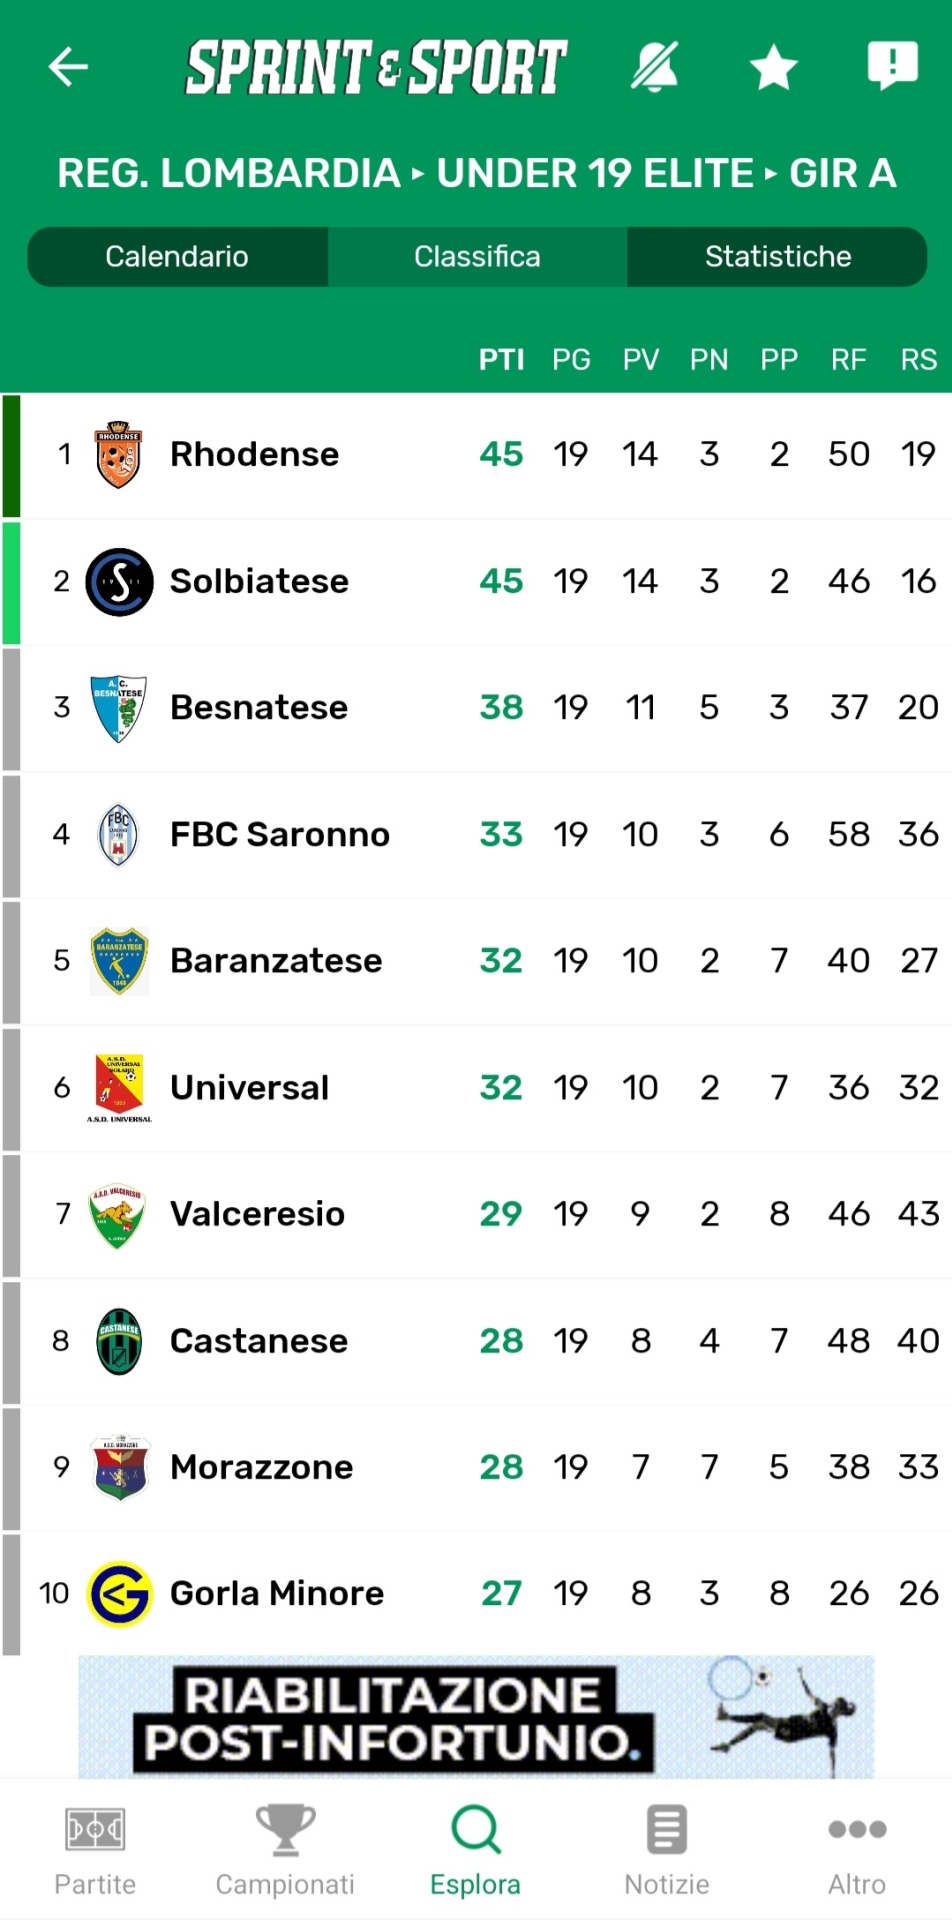Viewport: 952px width, 1920px height.
Task: Open the FBC Saronno team page
Action: pyautogui.click(x=280, y=834)
